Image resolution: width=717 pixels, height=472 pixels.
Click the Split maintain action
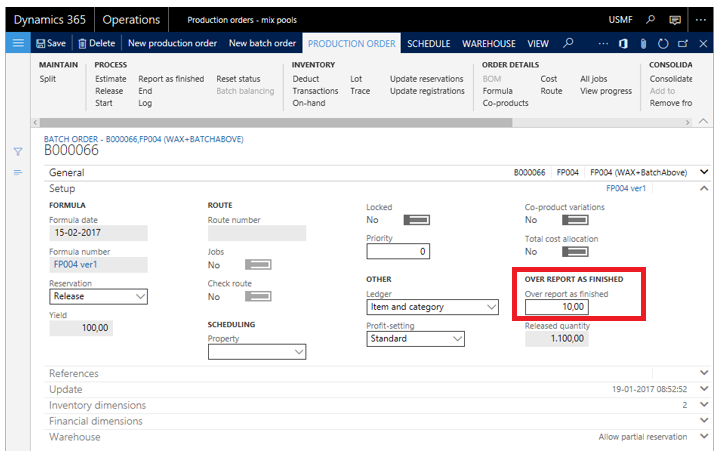click(x=48, y=79)
